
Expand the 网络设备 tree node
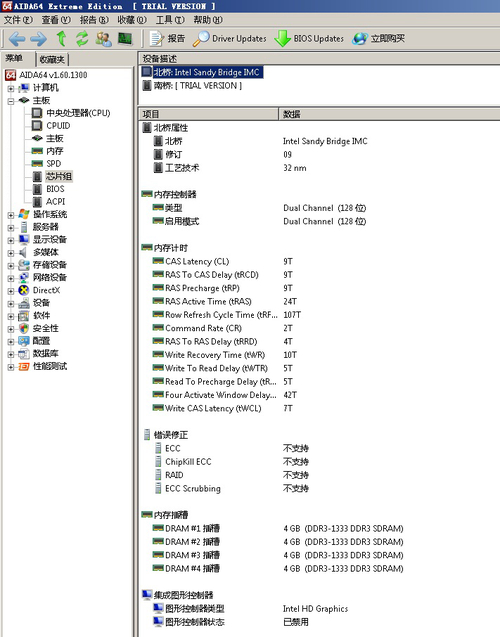[11, 278]
